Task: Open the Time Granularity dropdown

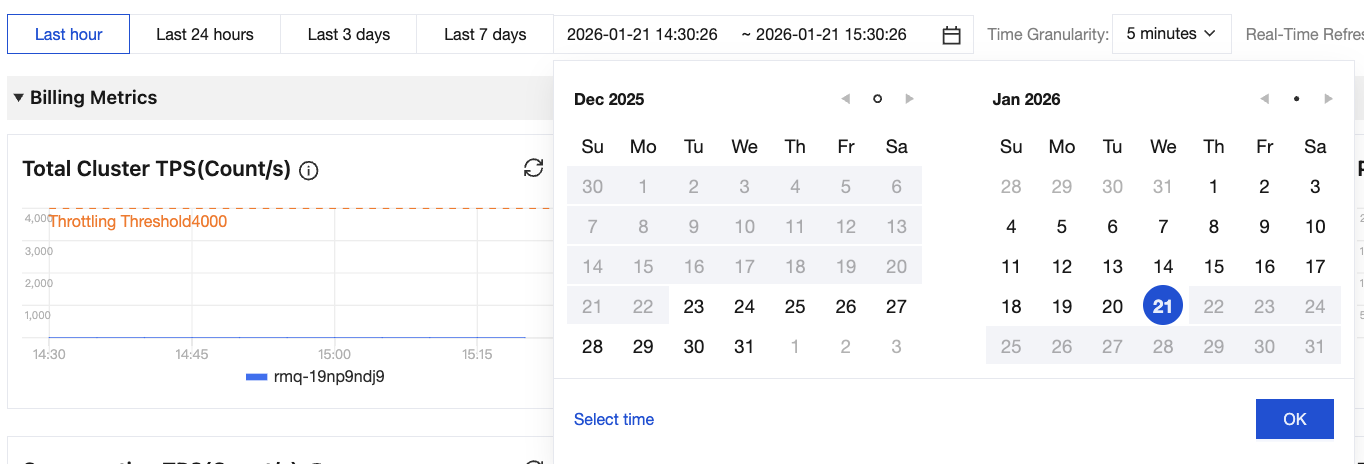Action: coord(1171,34)
